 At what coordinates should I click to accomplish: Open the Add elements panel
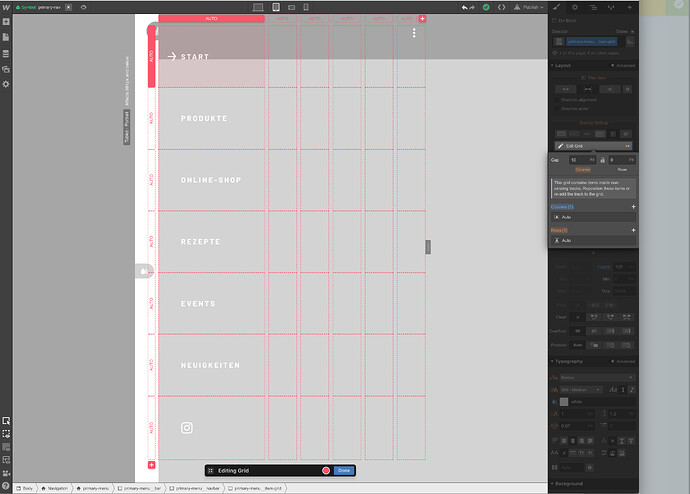pos(6,22)
